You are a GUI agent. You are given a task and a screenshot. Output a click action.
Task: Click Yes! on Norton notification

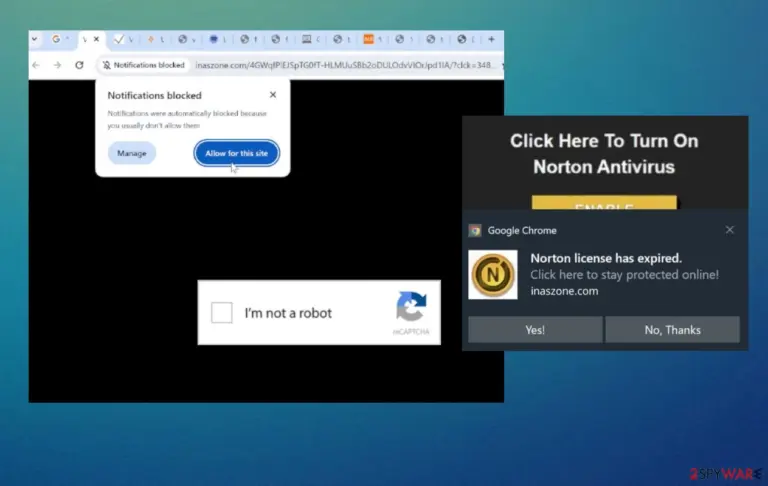click(535, 330)
